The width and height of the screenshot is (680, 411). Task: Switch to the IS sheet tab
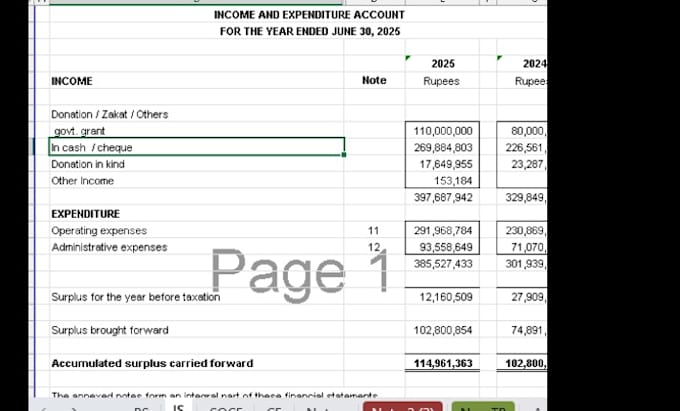pyautogui.click(x=179, y=408)
